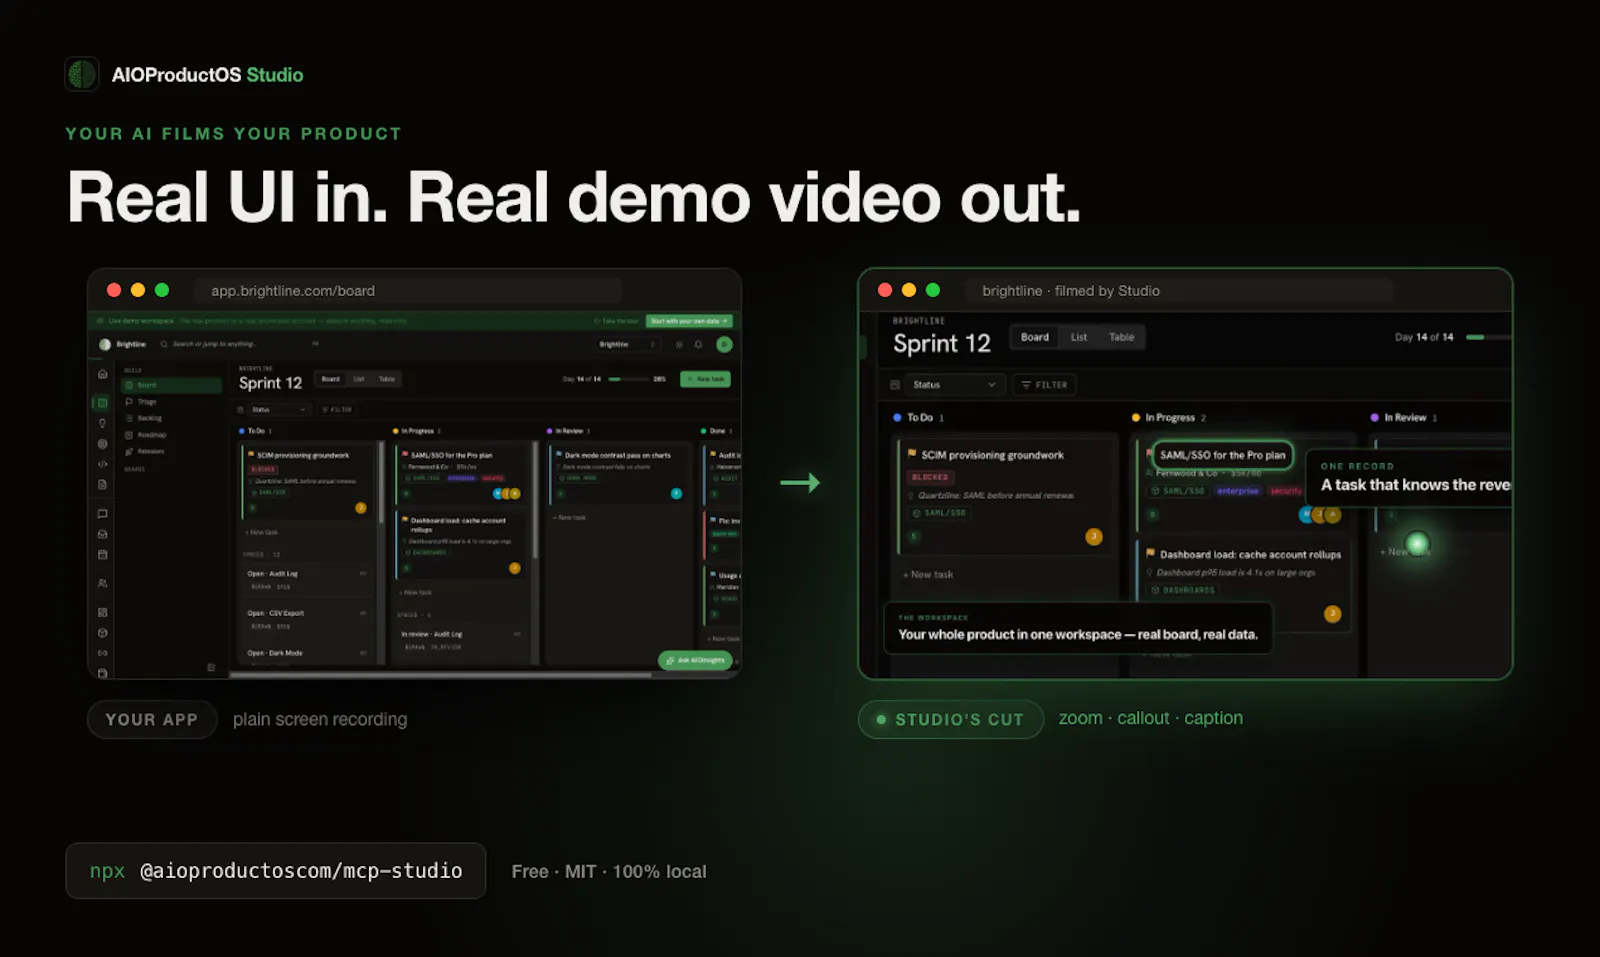Click the document icon in the left app sidebar
The width and height of the screenshot is (1600, 957).
(x=102, y=484)
